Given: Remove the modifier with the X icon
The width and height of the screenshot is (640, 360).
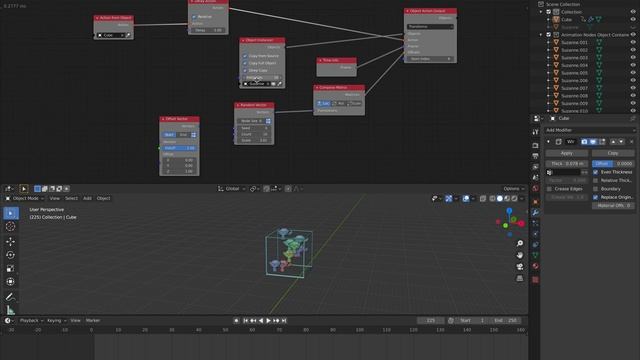Looking at the screenshot, I should pos(631,142).
